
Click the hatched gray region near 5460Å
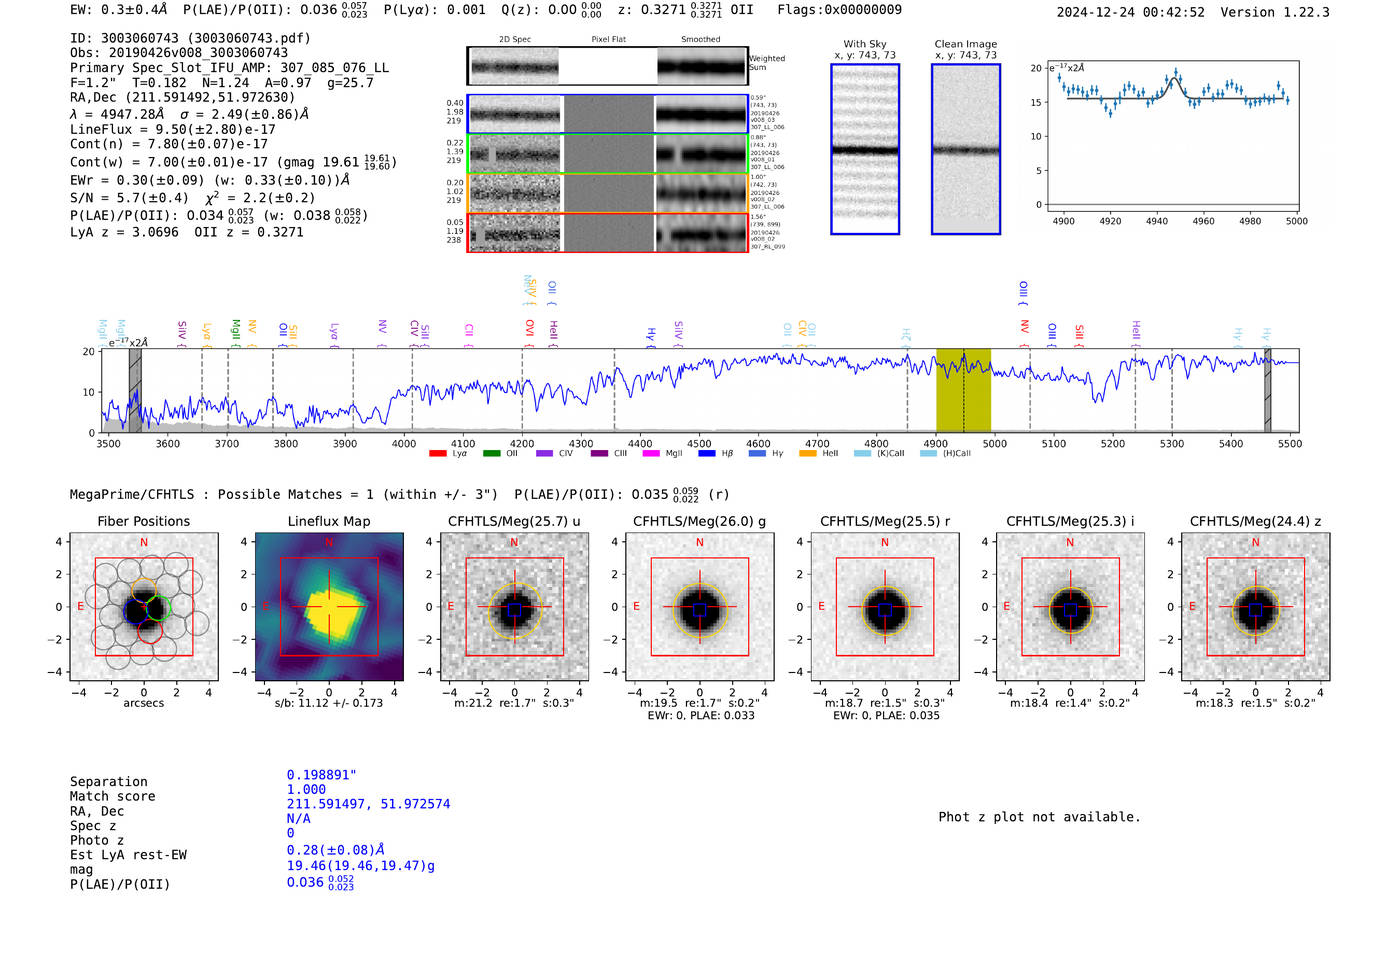1267,390
